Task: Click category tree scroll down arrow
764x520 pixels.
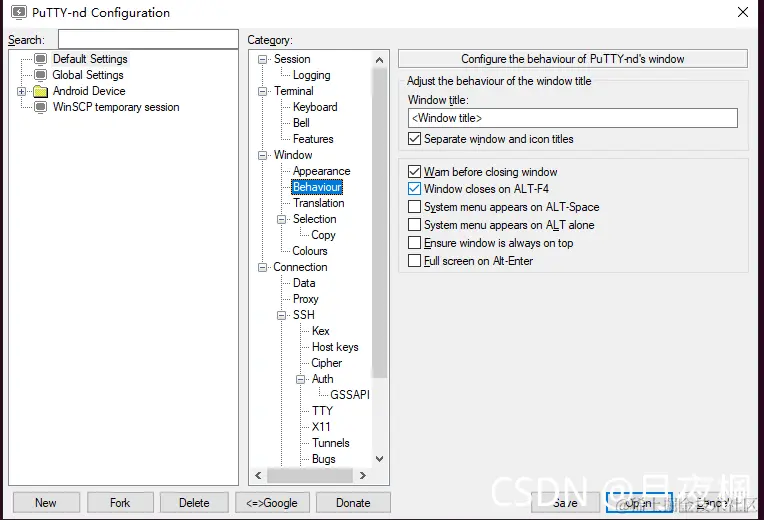Action: click(x=380, y=459)
